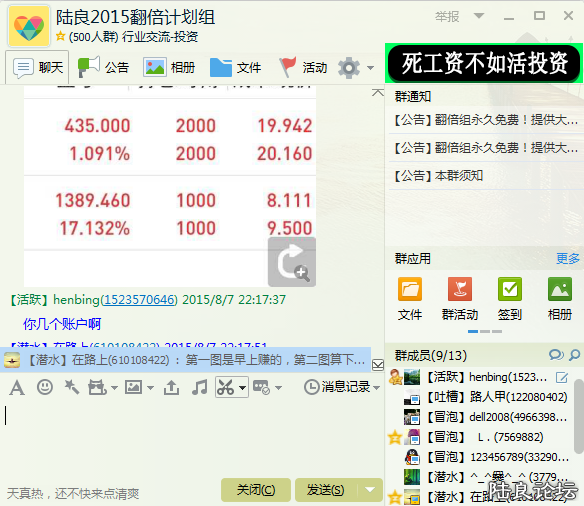584x506 pixels.
Task: Click the group message settings icon
Action: [261, 388]
